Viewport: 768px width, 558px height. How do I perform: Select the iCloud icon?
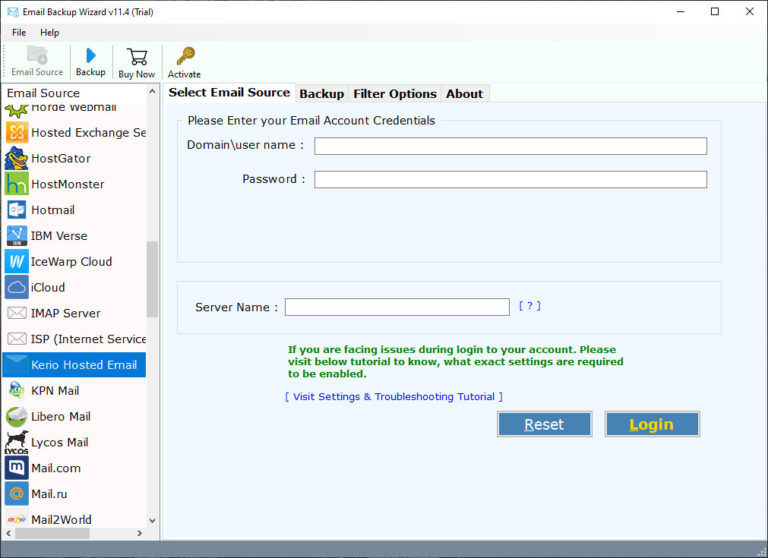tap(17, 287)
